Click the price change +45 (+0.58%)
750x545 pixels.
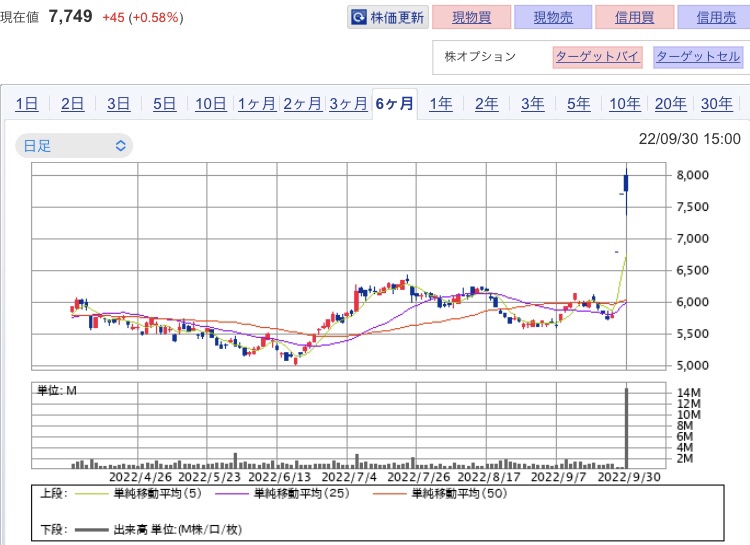(x=143, y=18)
